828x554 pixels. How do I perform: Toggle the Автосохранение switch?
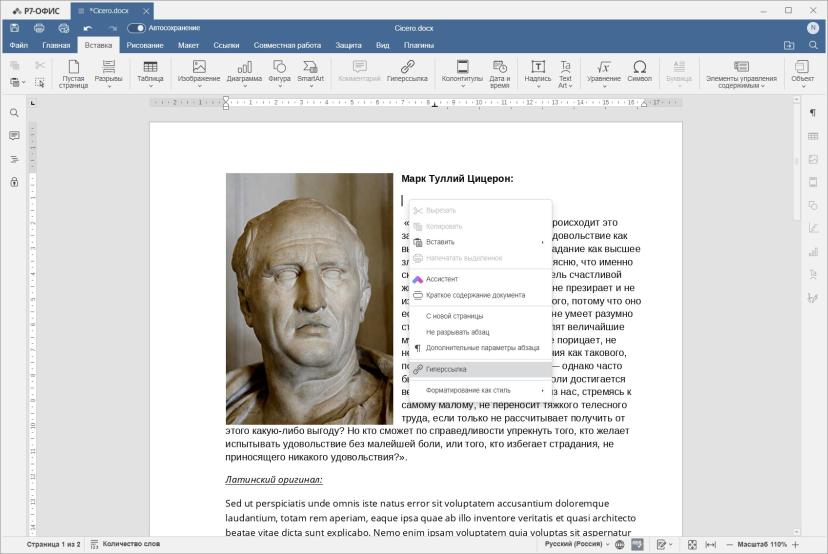point(136,28)
